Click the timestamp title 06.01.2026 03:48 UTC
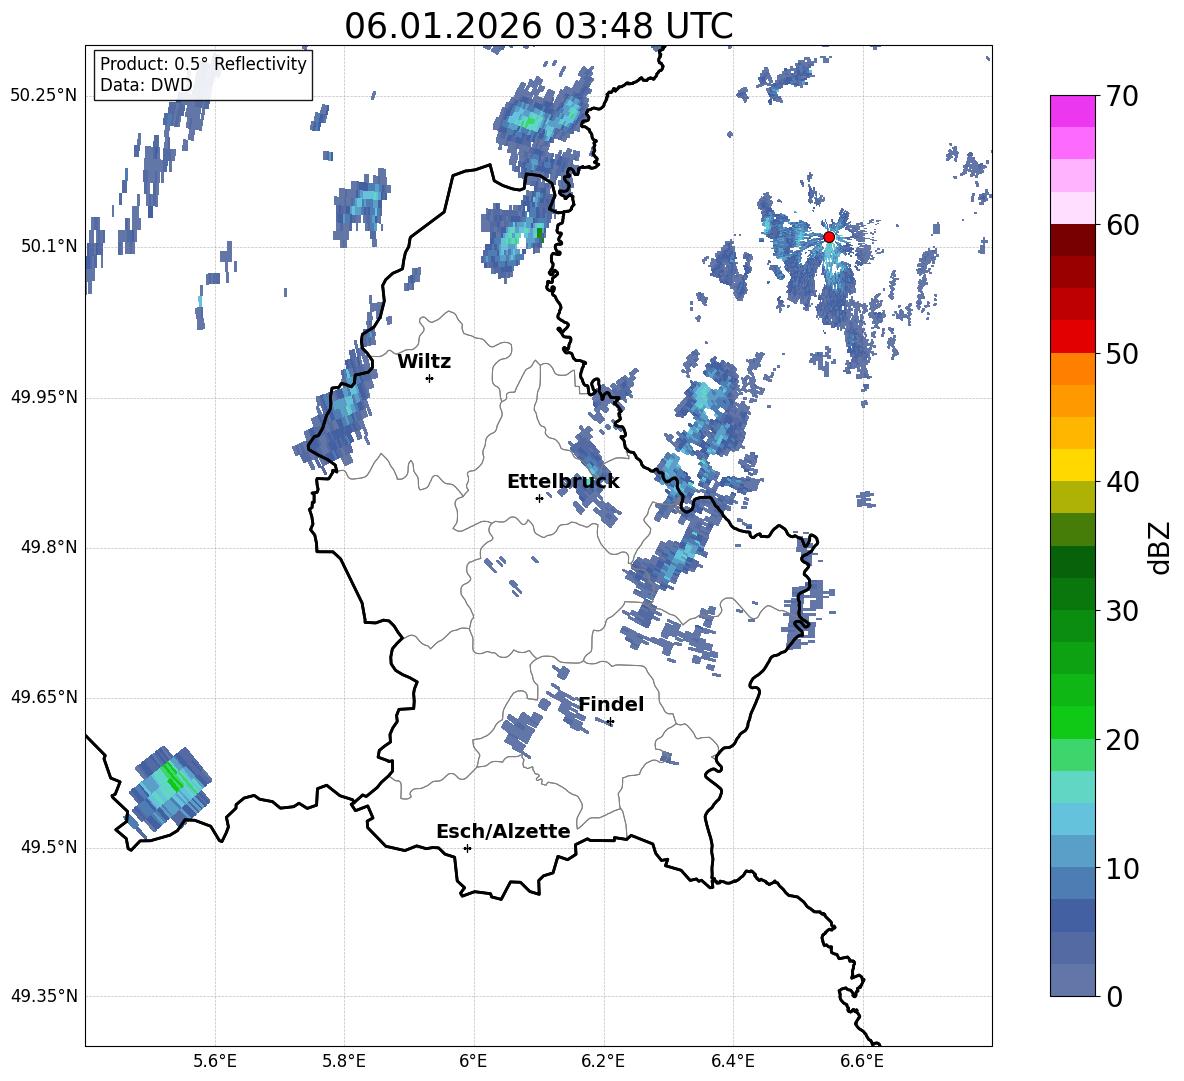The image size is (1184, 1081). pos(538,26)
